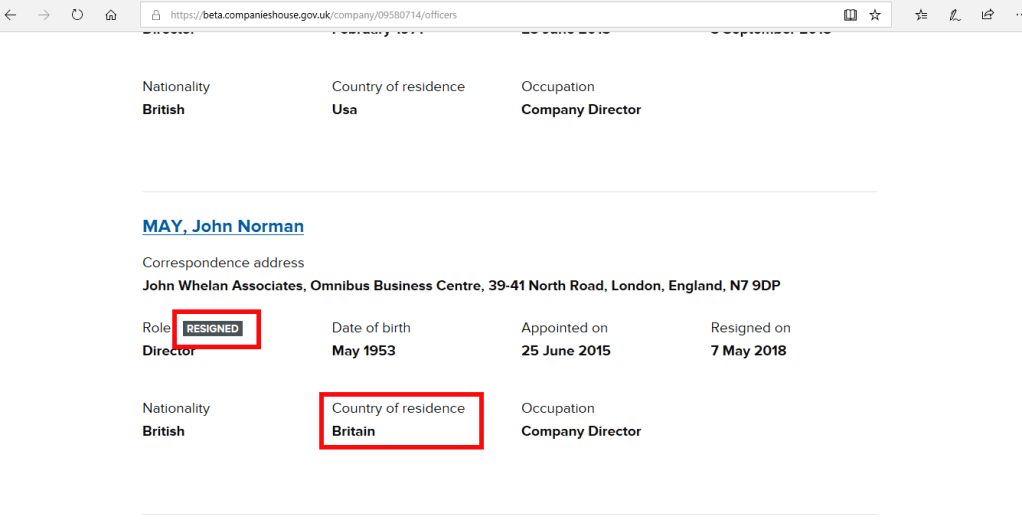Enable reading view for this page
Image resolution: width=1022 pixels, height=520 pixels.
click(850, 15)
